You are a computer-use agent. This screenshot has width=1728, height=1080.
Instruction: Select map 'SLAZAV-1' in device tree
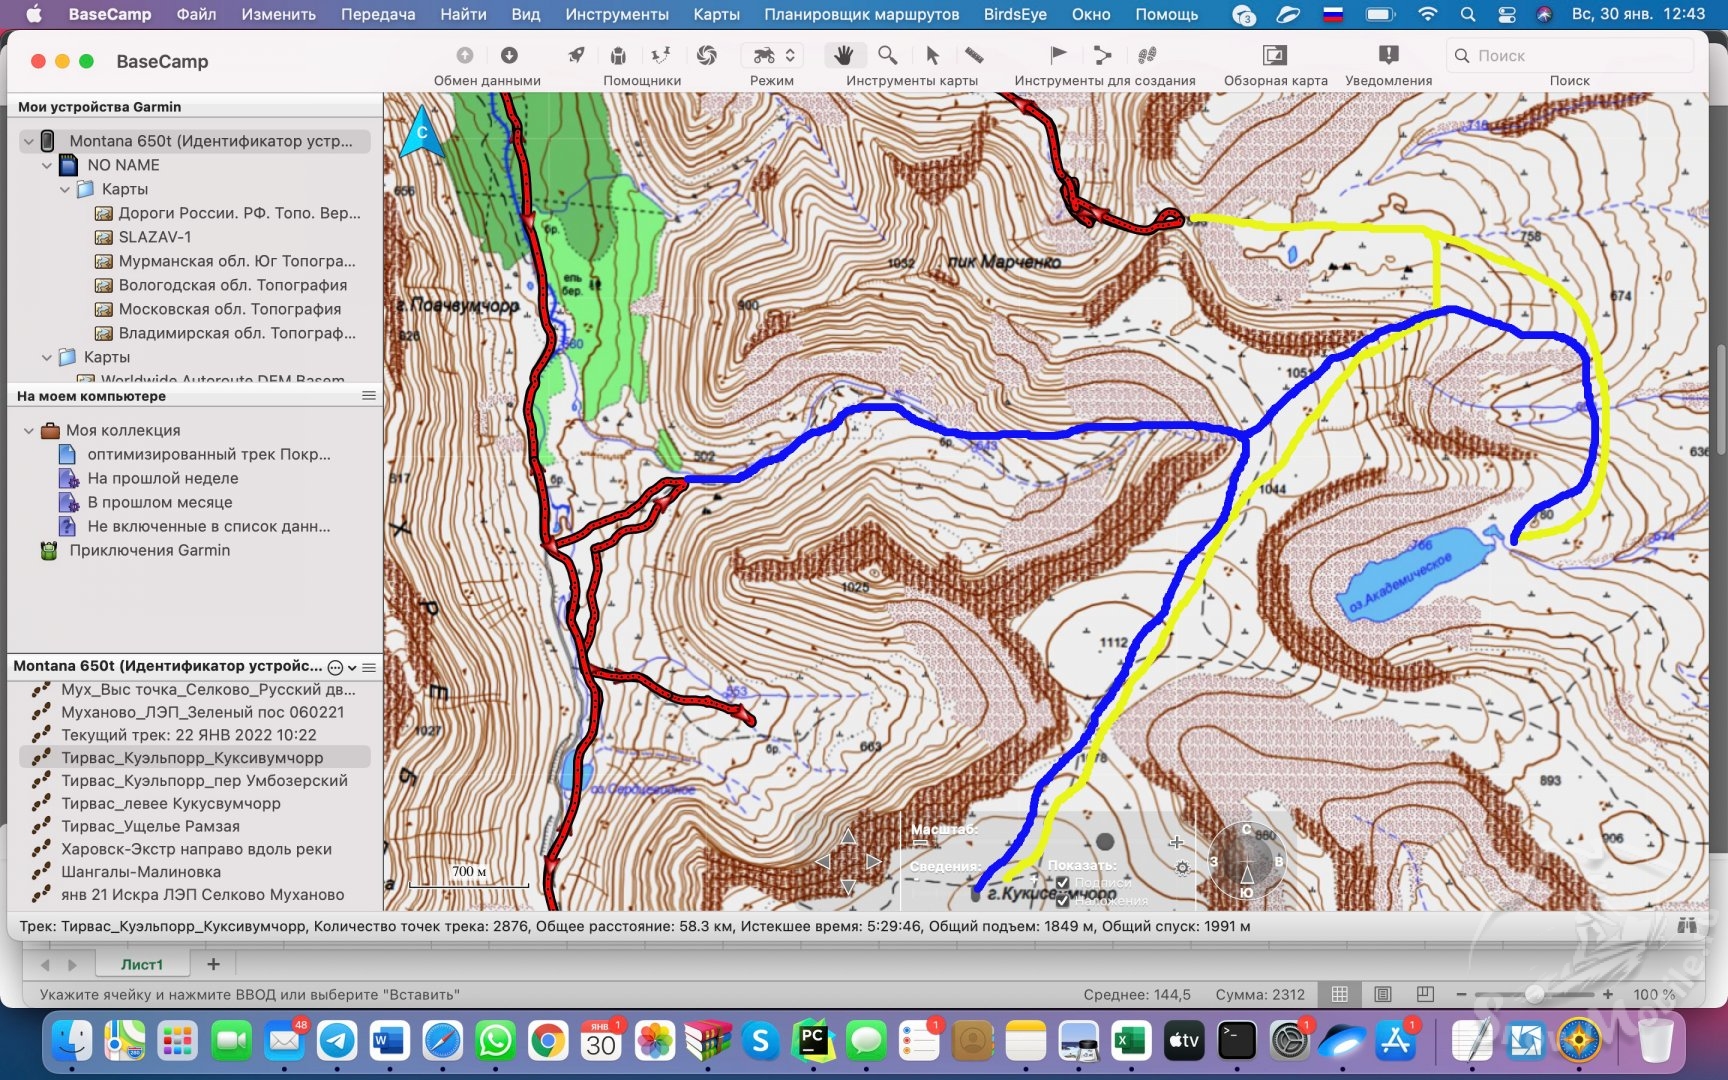(155, 237)
